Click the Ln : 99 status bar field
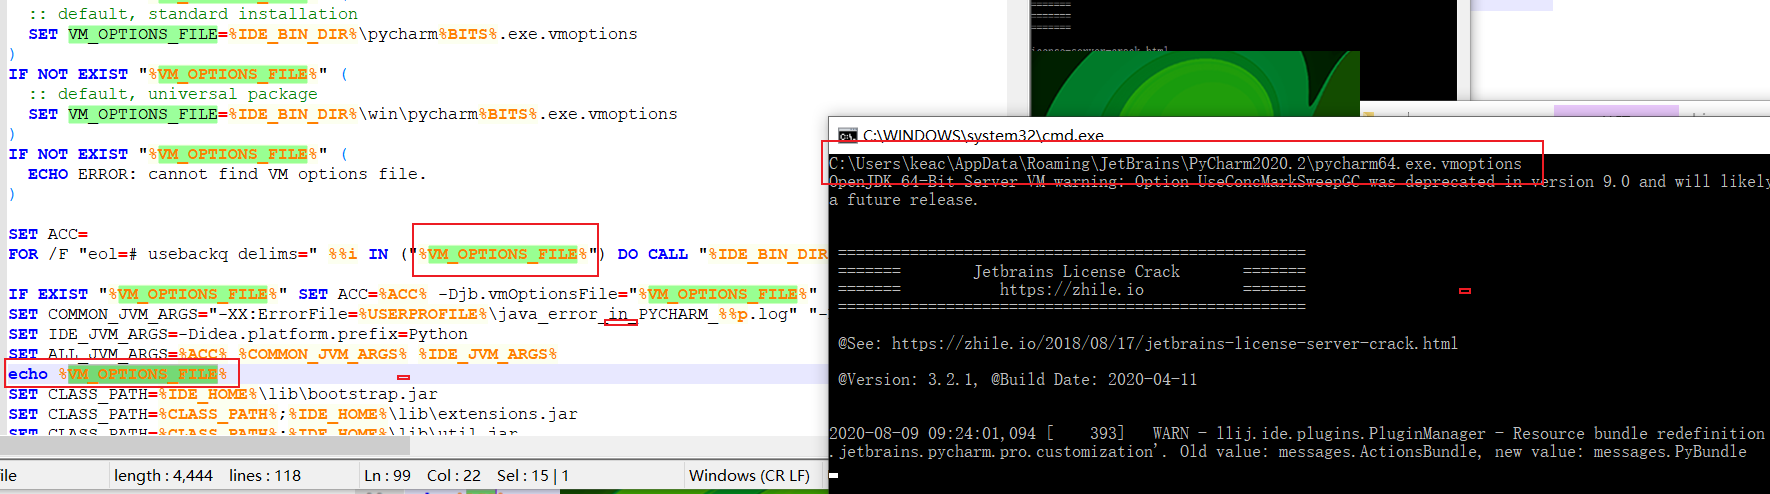This screenshot has width=1770, height=494. click(387, 476)
